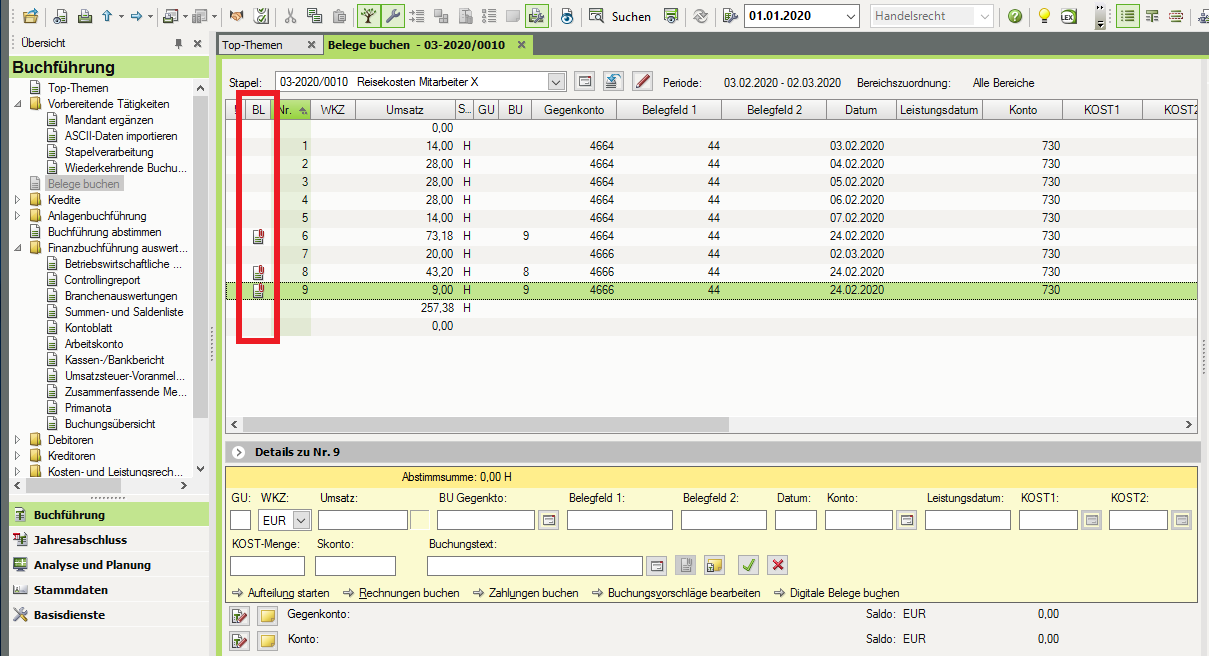Screen dimensions: 1209x656
Task: Open the Jahresabschluss navigation section
Action: [80, 540]
